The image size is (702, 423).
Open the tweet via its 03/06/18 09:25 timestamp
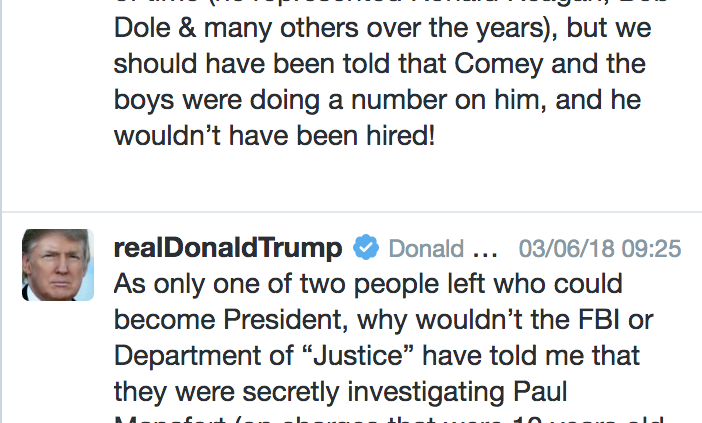[600, 248]
